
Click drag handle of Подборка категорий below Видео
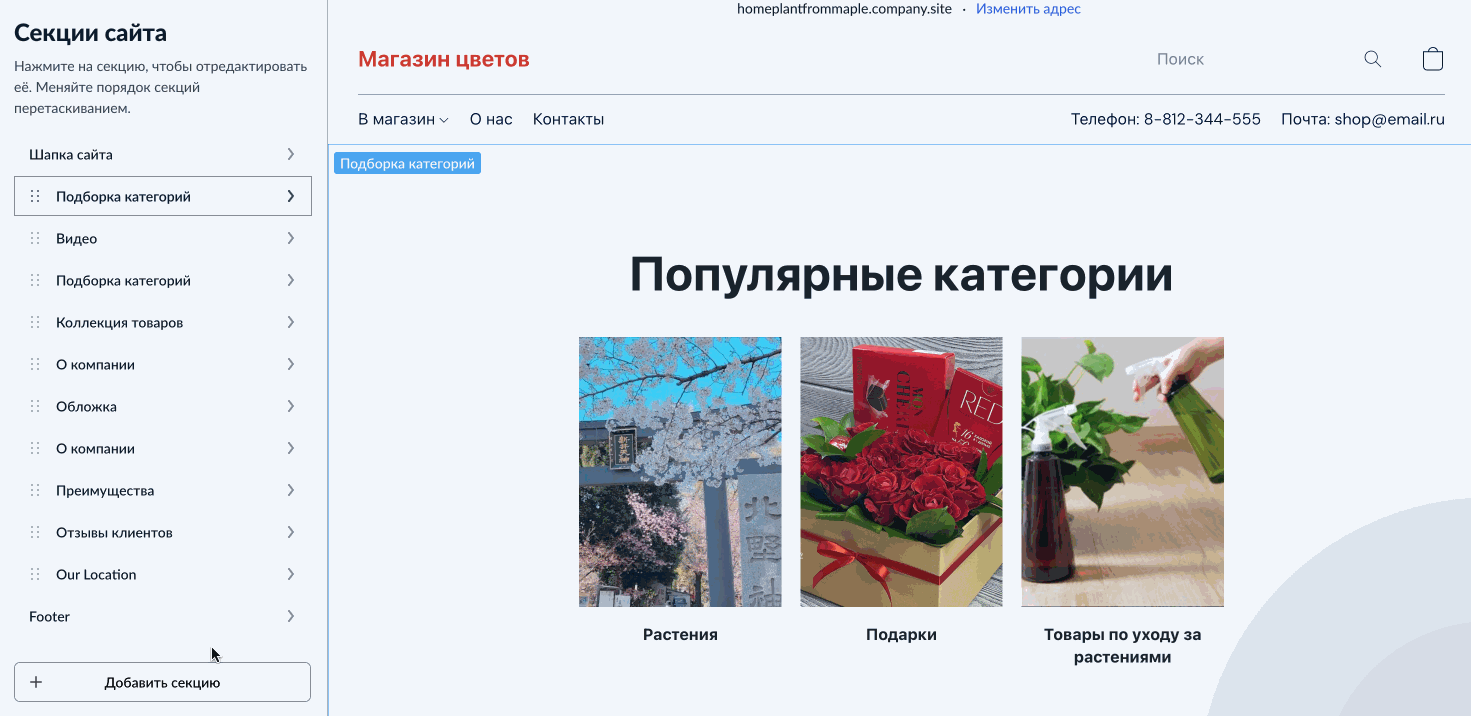pyautogui.click(x=36, y=280)
